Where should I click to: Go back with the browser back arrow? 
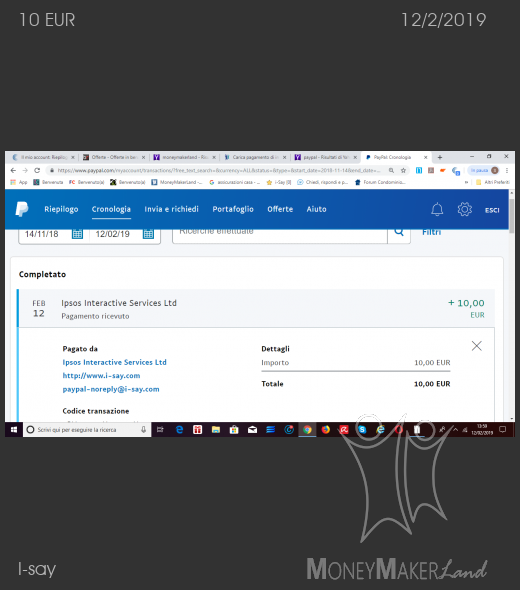pyautogui.click(x=13, y=170)
